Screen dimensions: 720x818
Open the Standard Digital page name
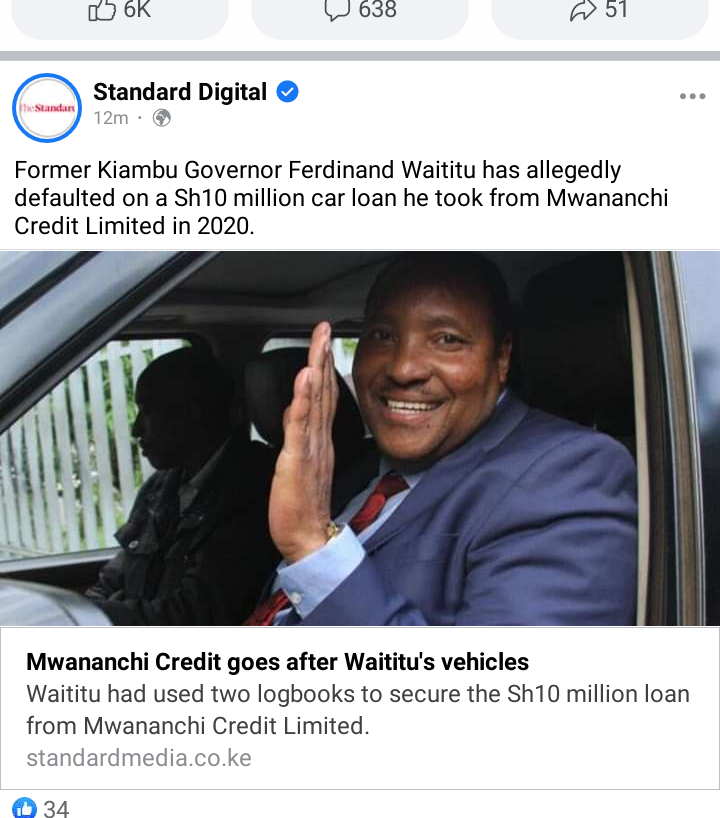click(x=180, y=92)
